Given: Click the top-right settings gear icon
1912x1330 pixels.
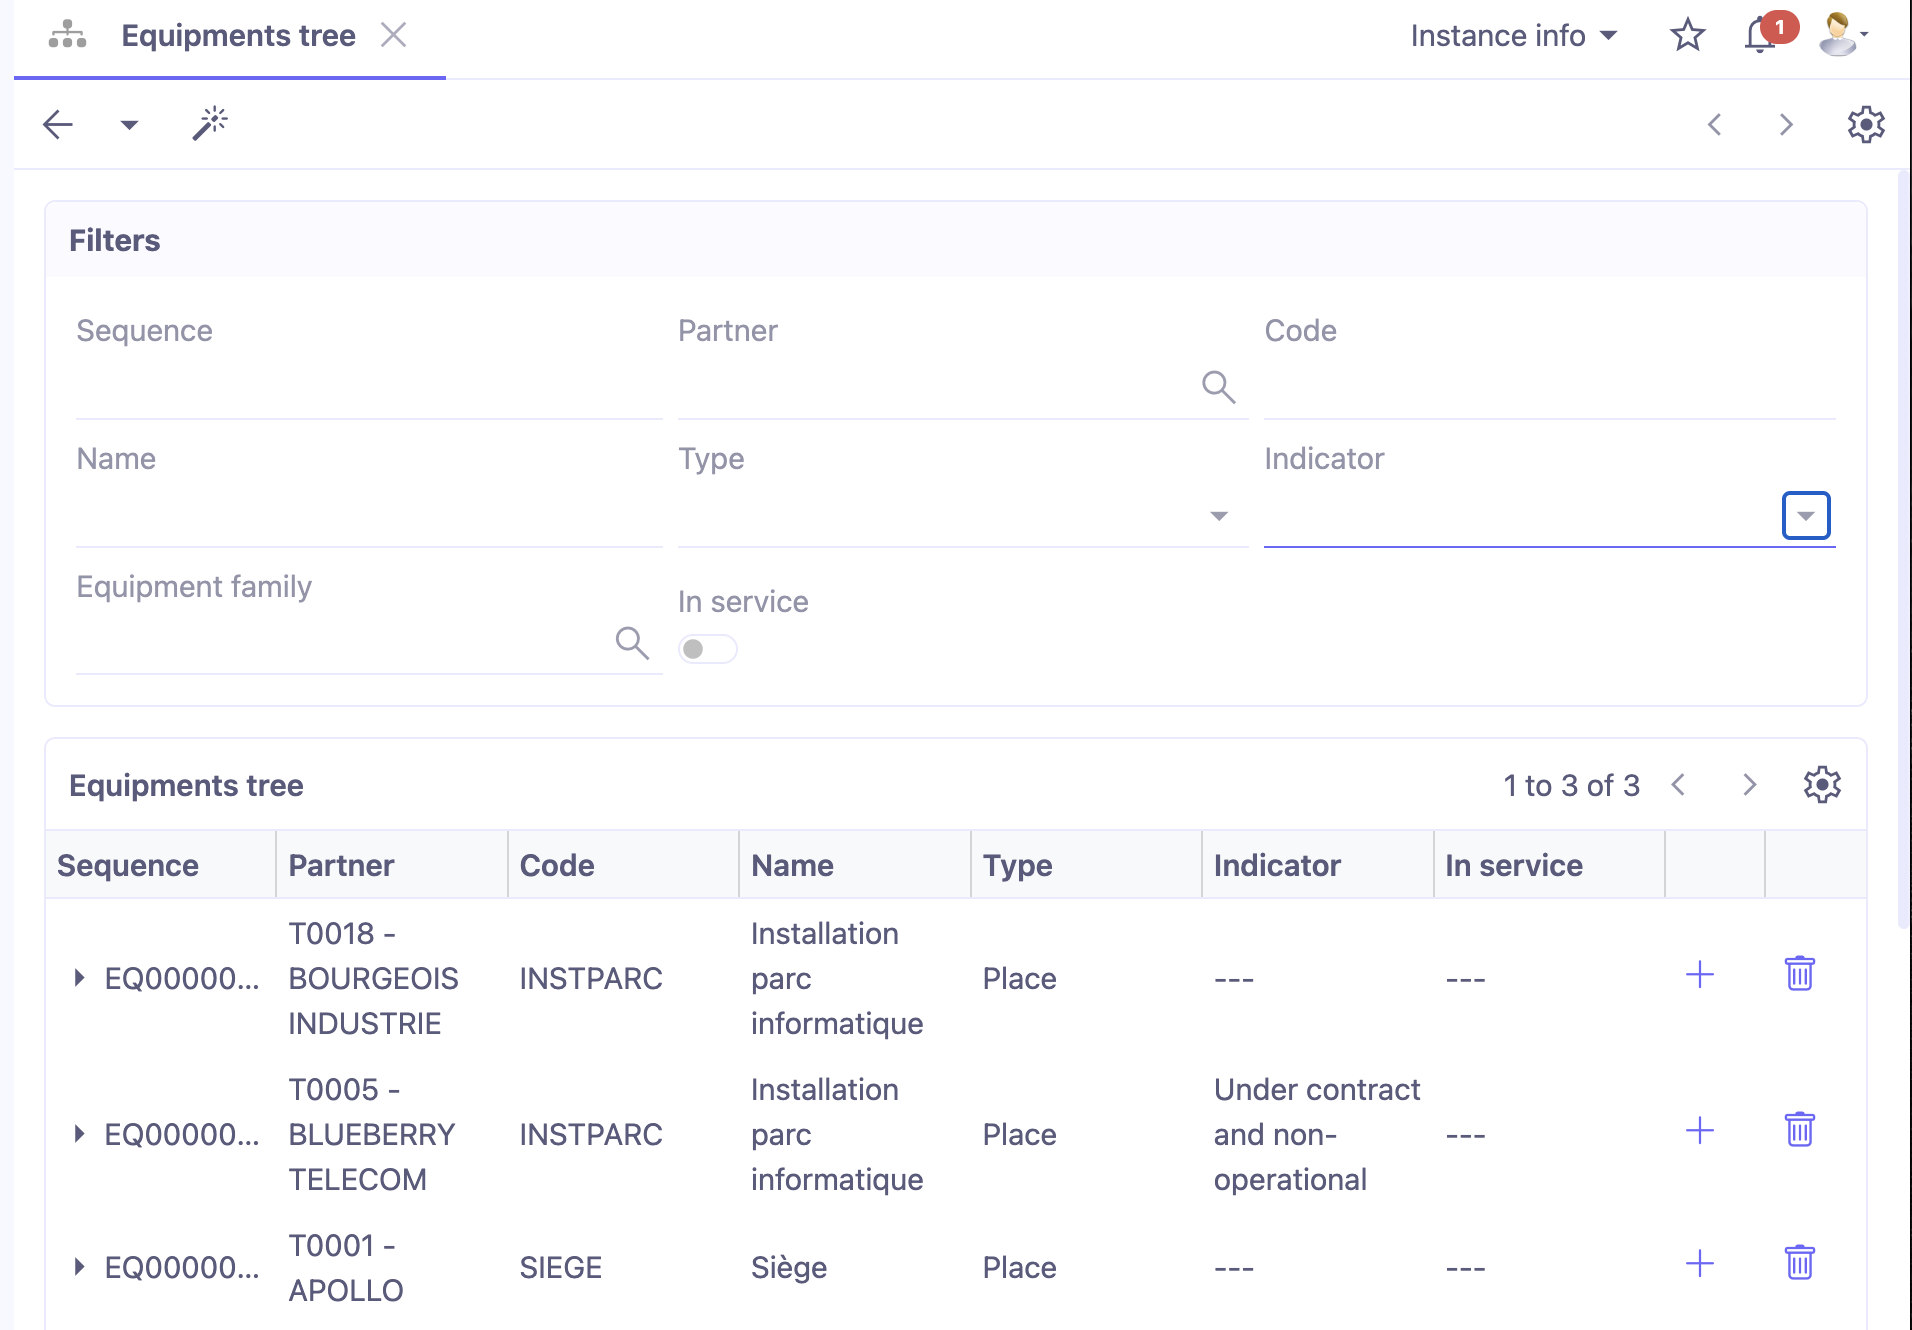Looking at the screenshot, I should click(x=1864, y=123).
